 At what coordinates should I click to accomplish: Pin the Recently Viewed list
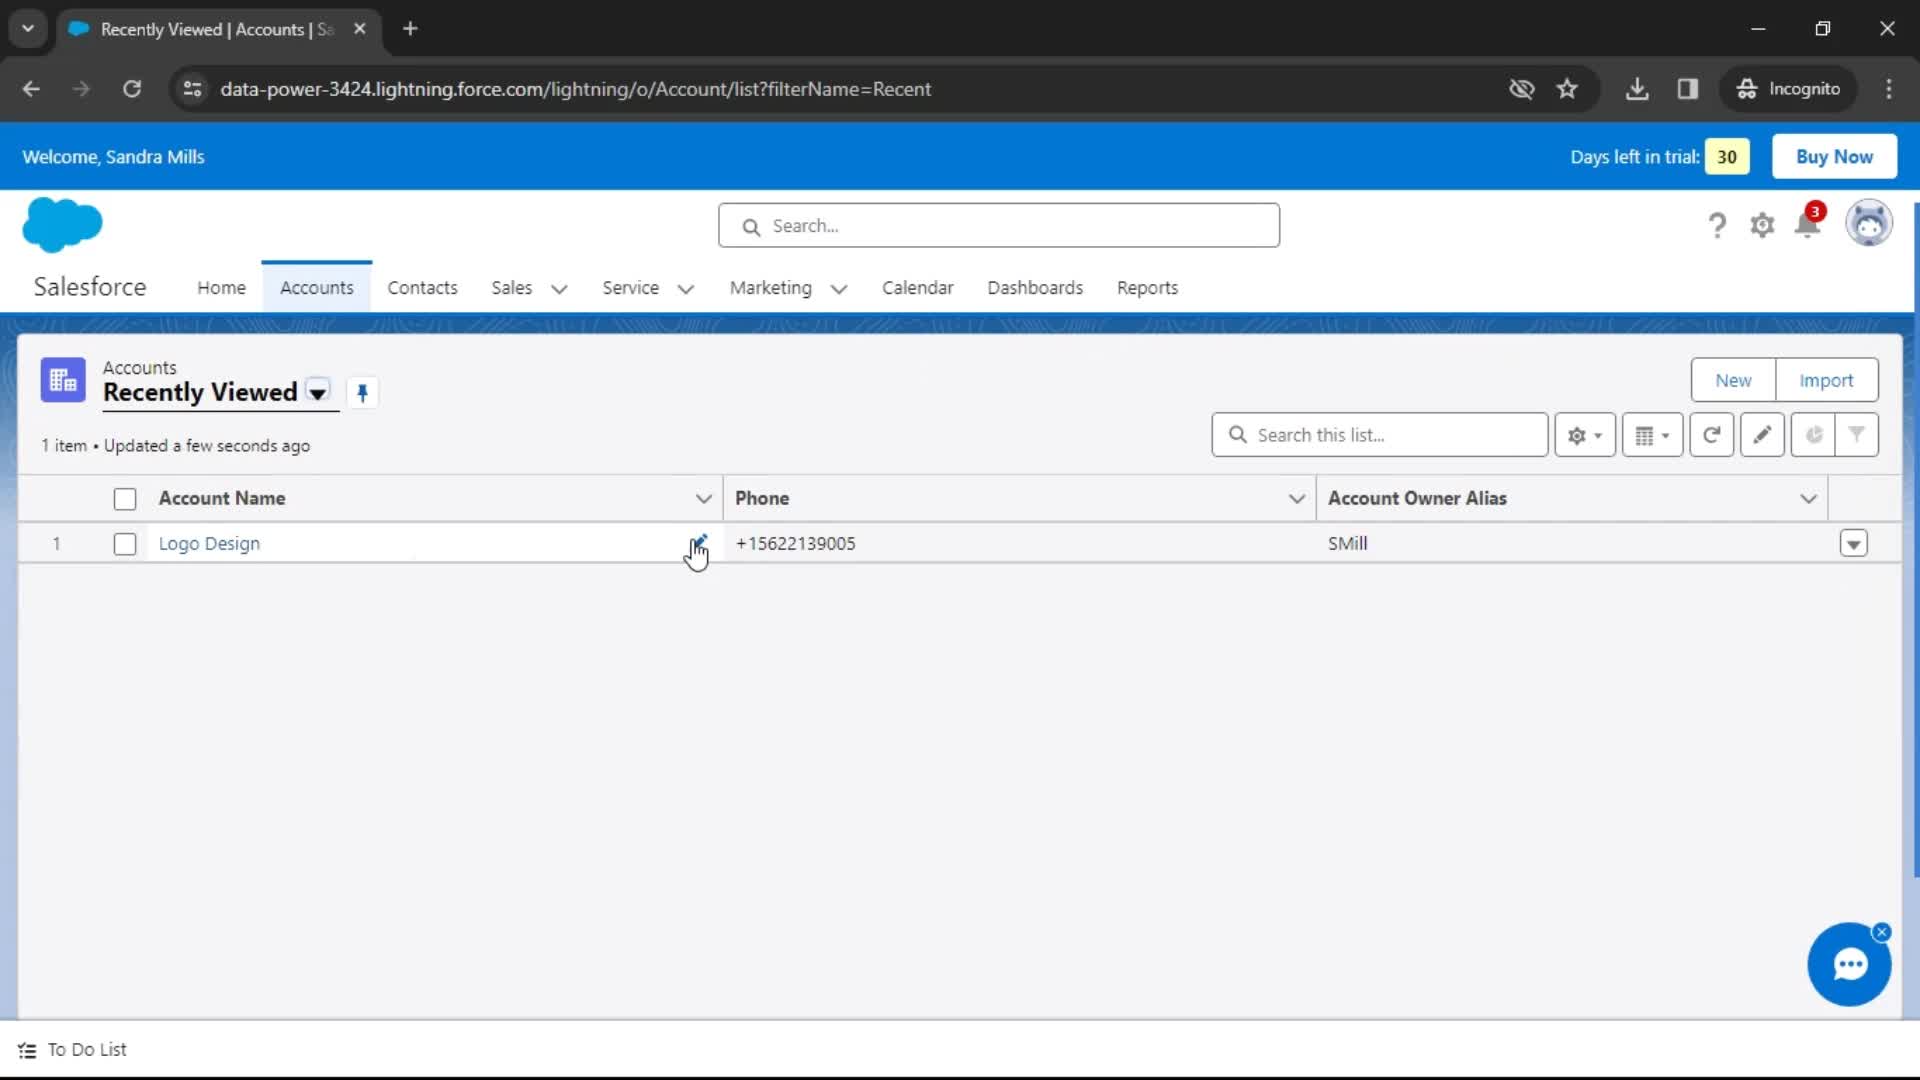[363, 393]
